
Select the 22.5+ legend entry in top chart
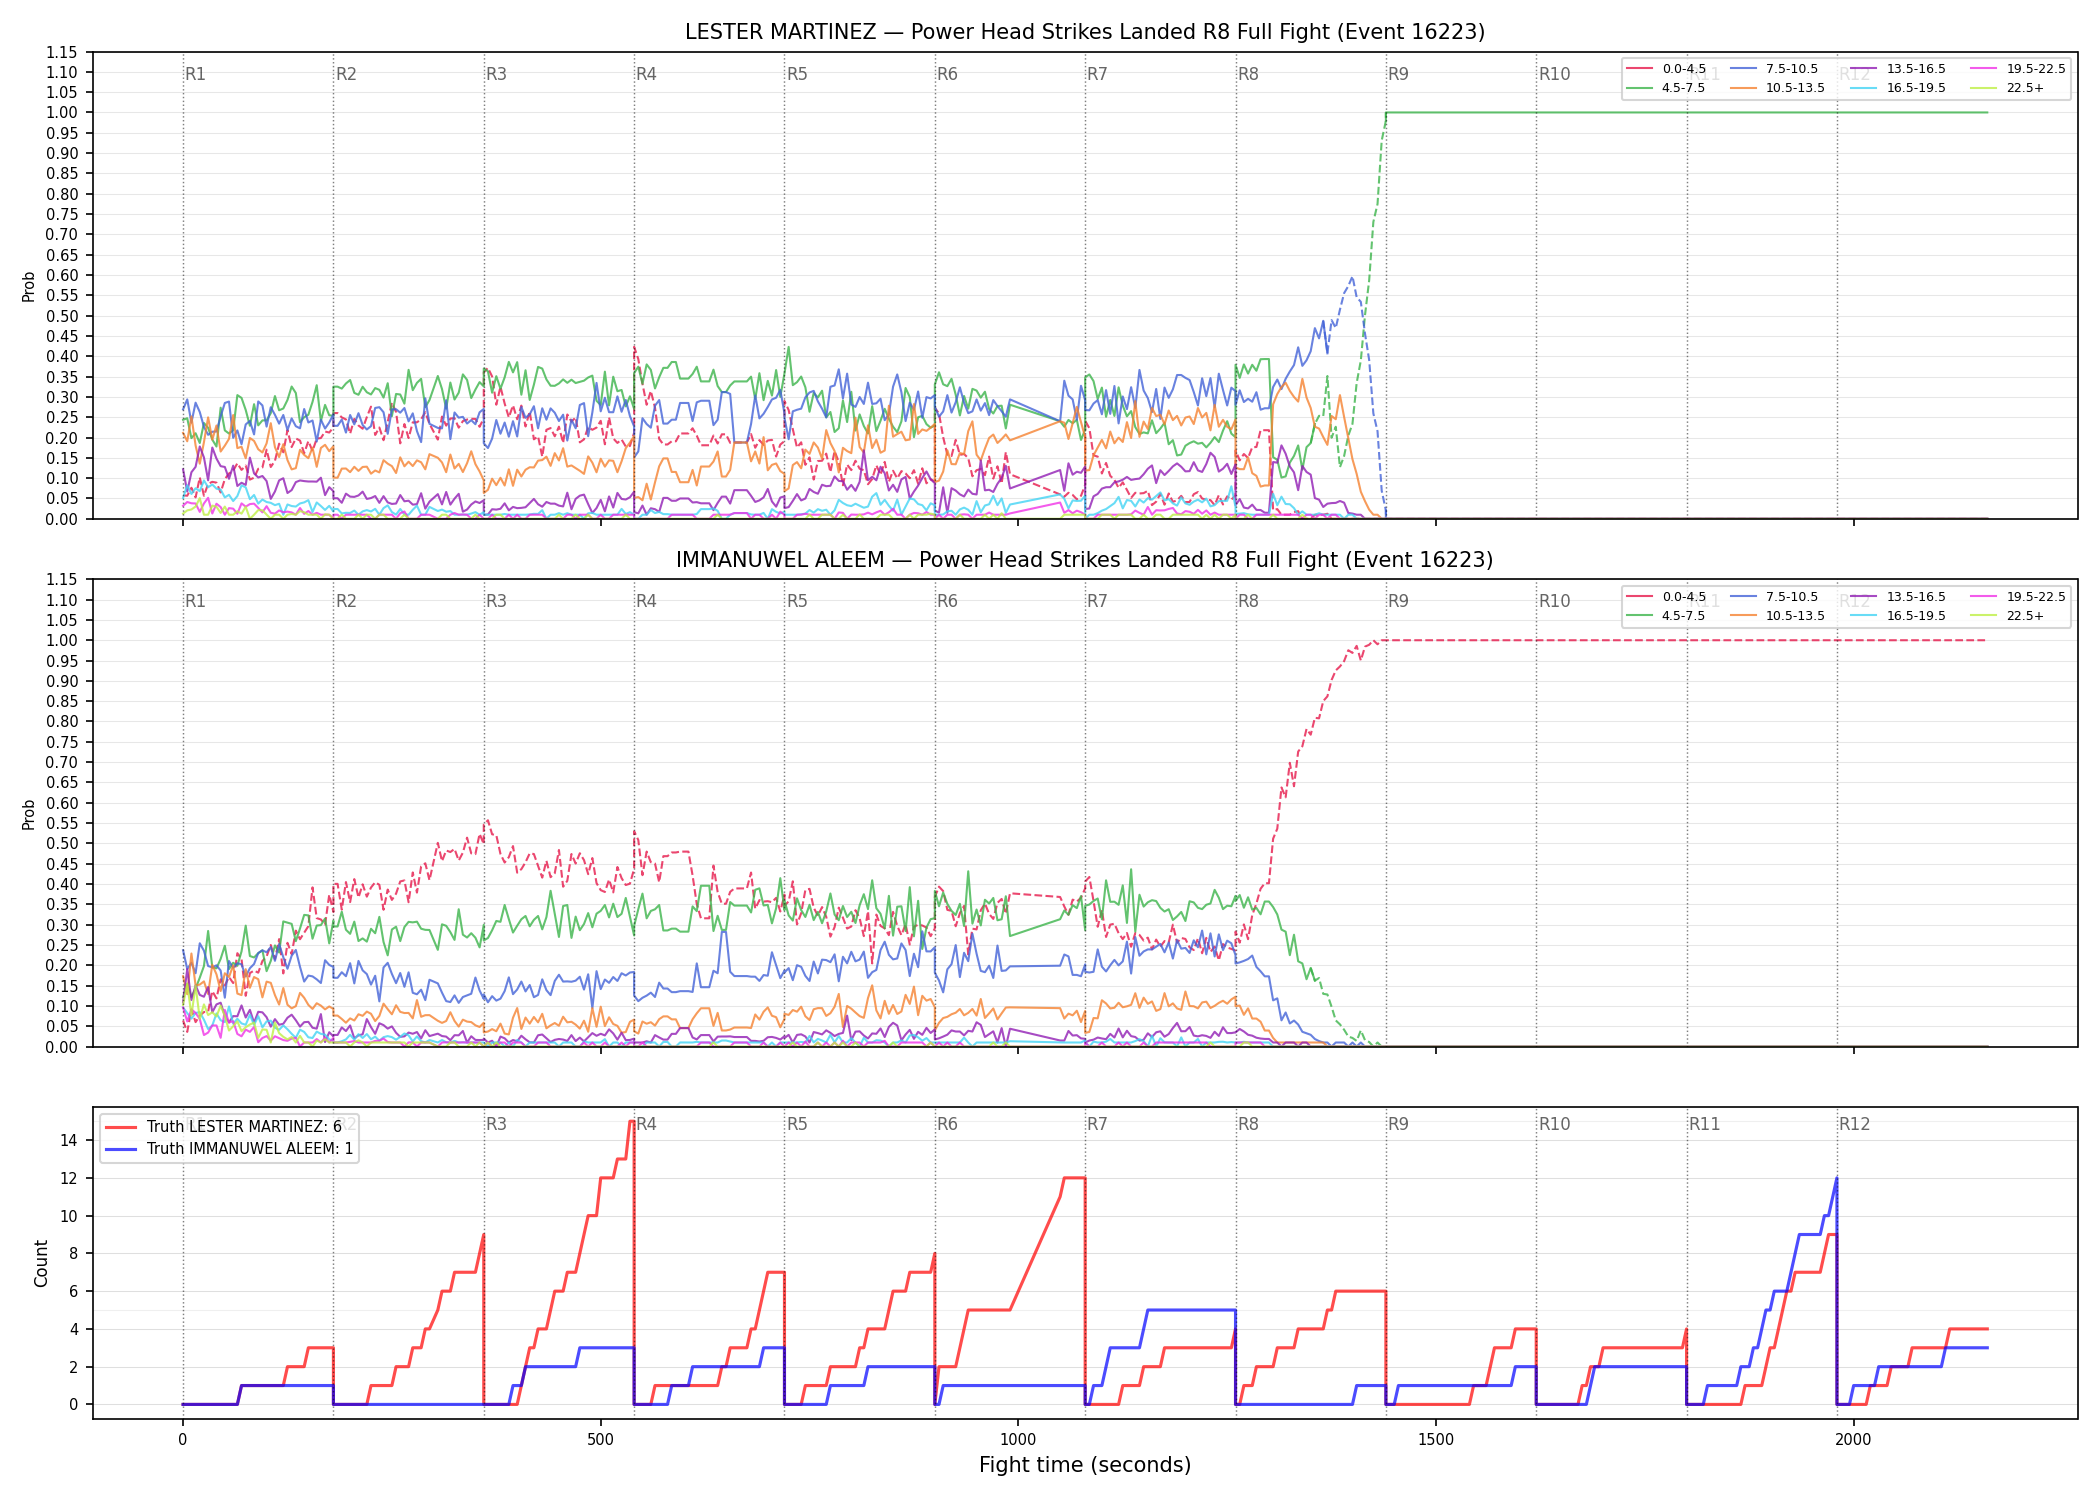[2007, 88]
